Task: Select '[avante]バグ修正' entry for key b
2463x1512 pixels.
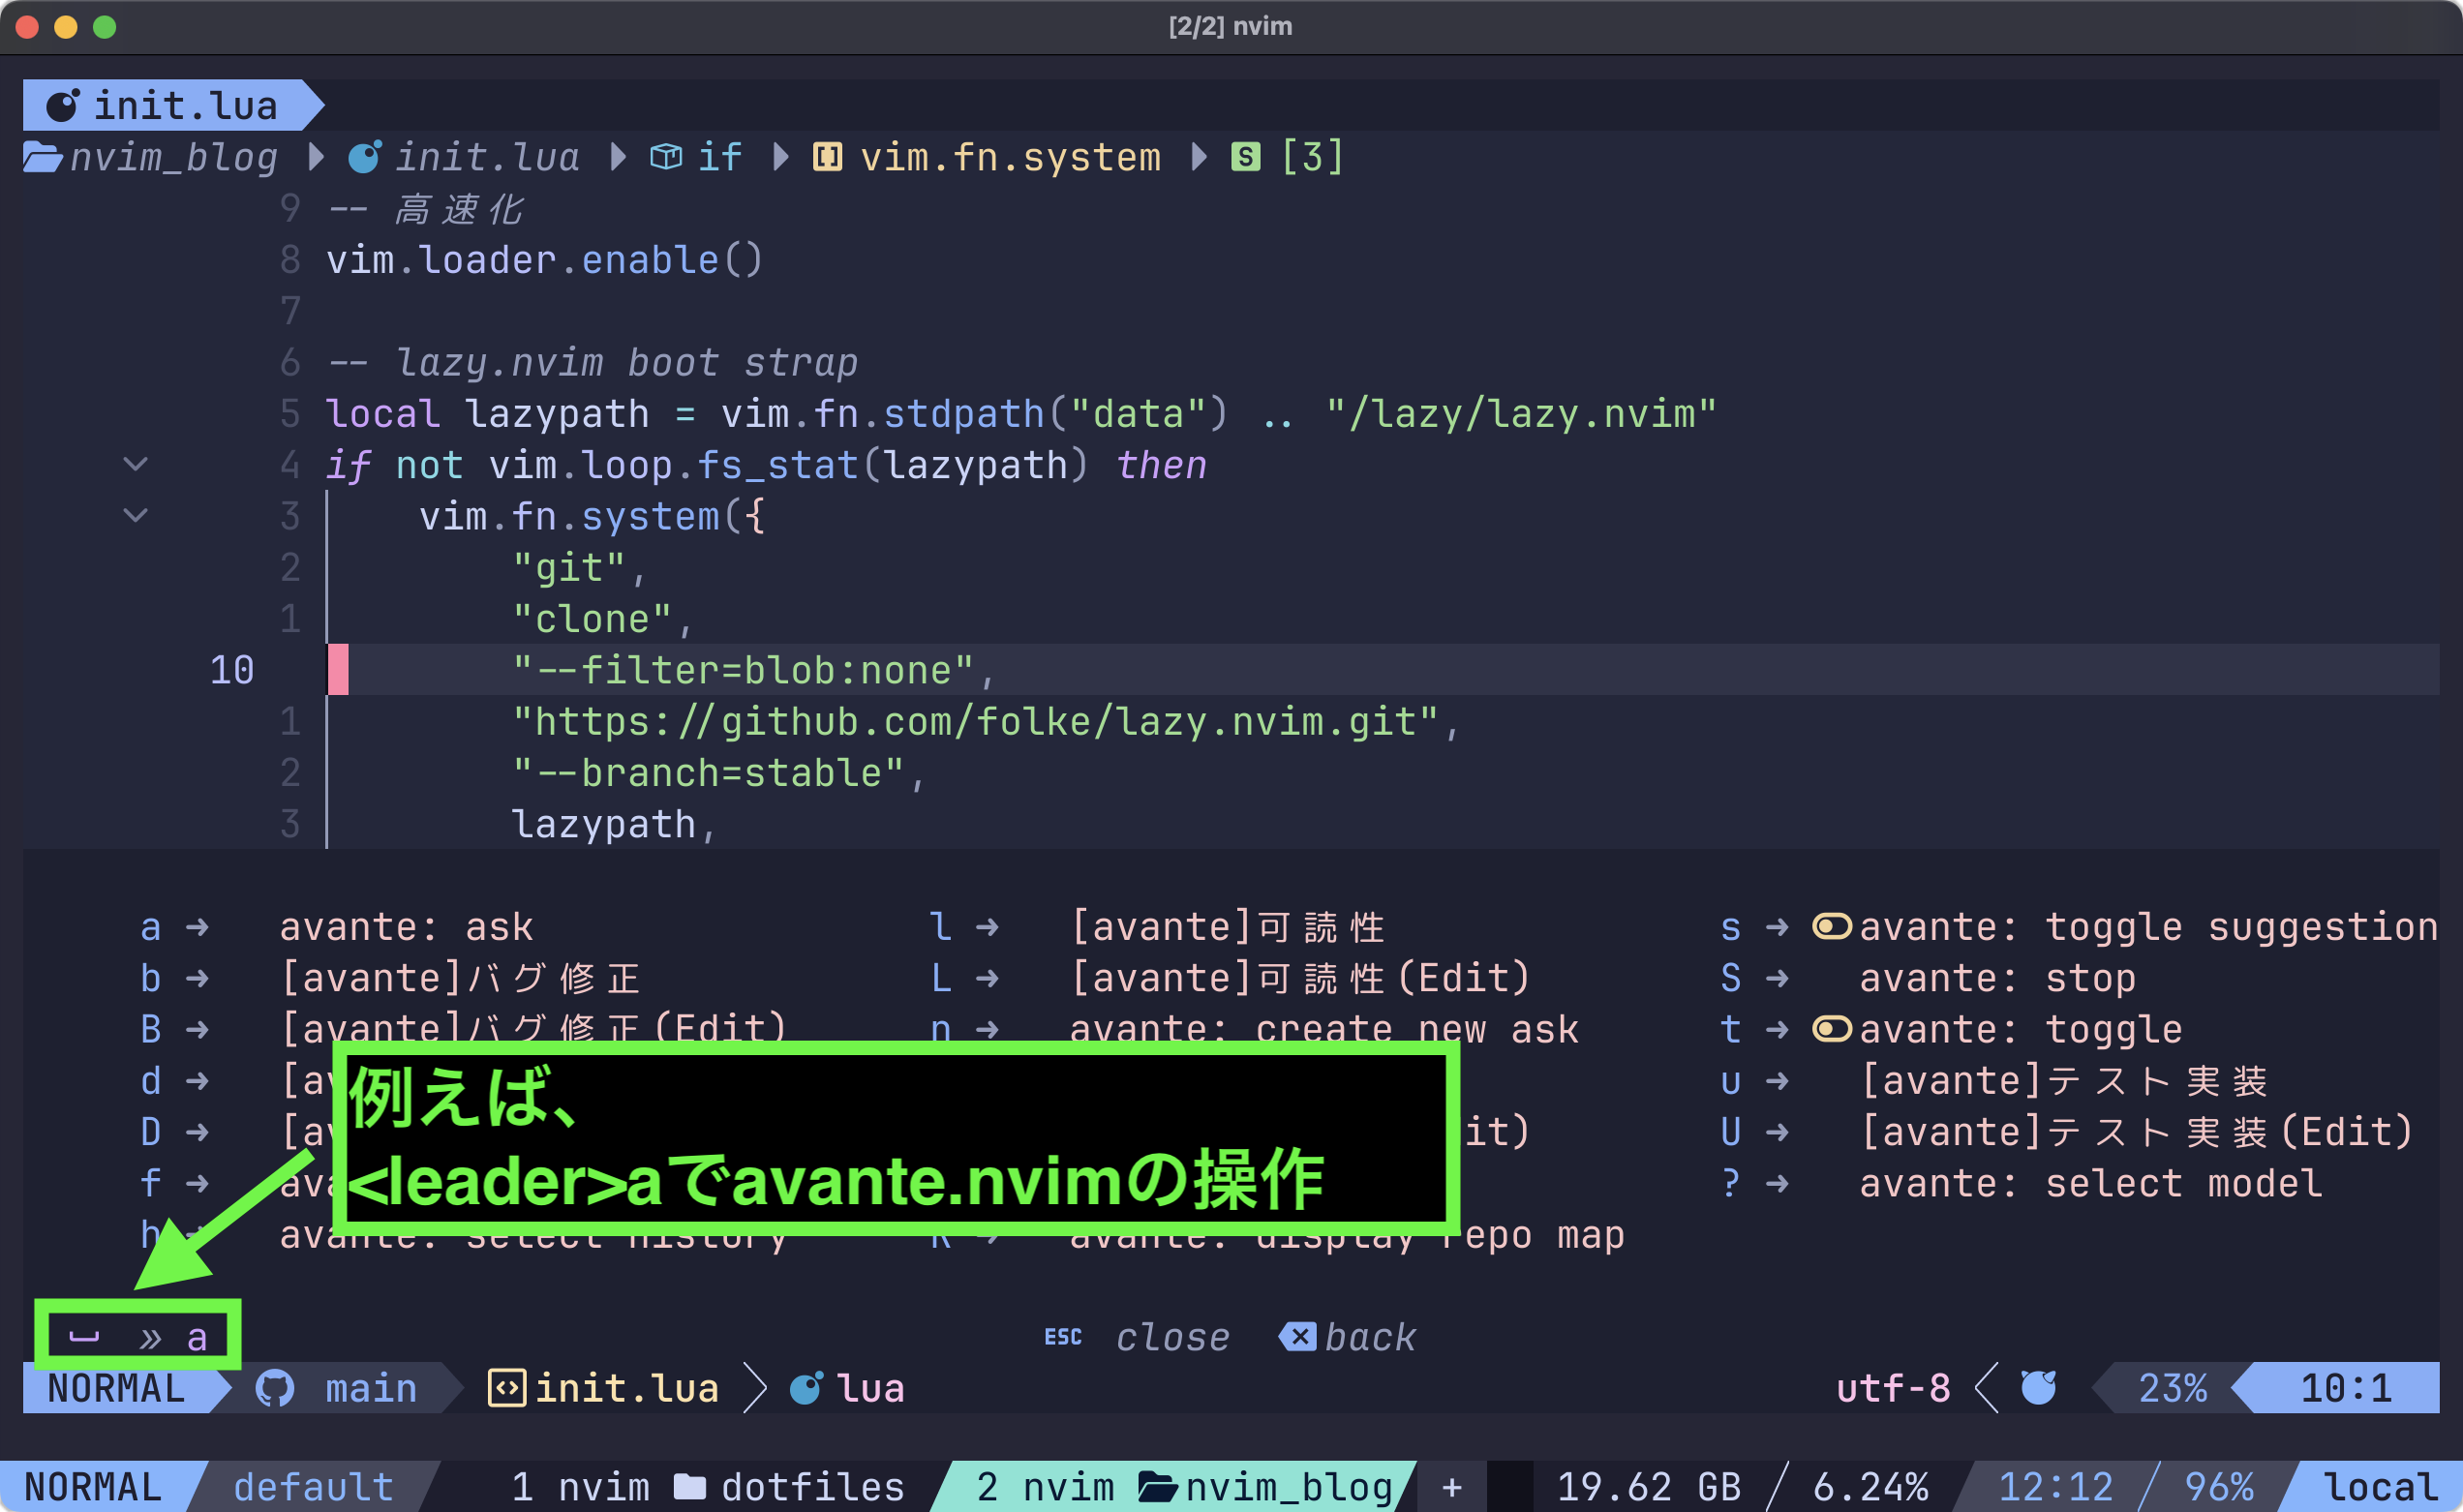Action: click(x=460, y=978)
